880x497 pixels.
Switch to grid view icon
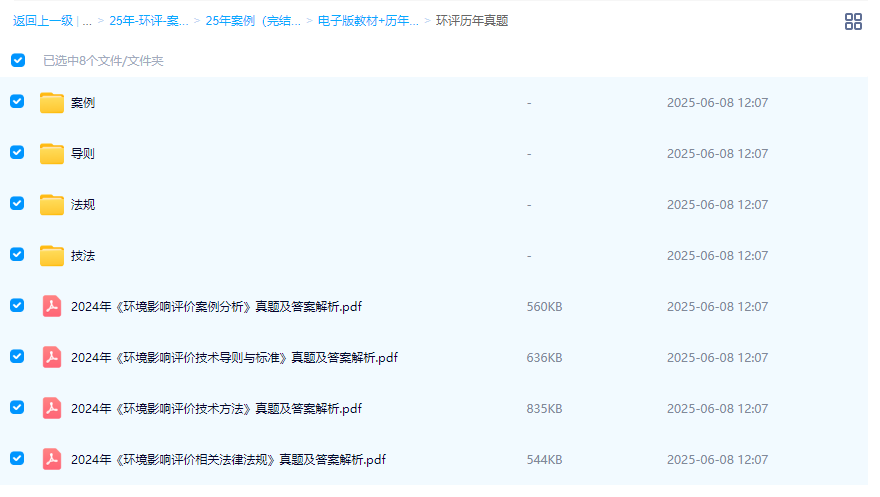tap(853, 22)
